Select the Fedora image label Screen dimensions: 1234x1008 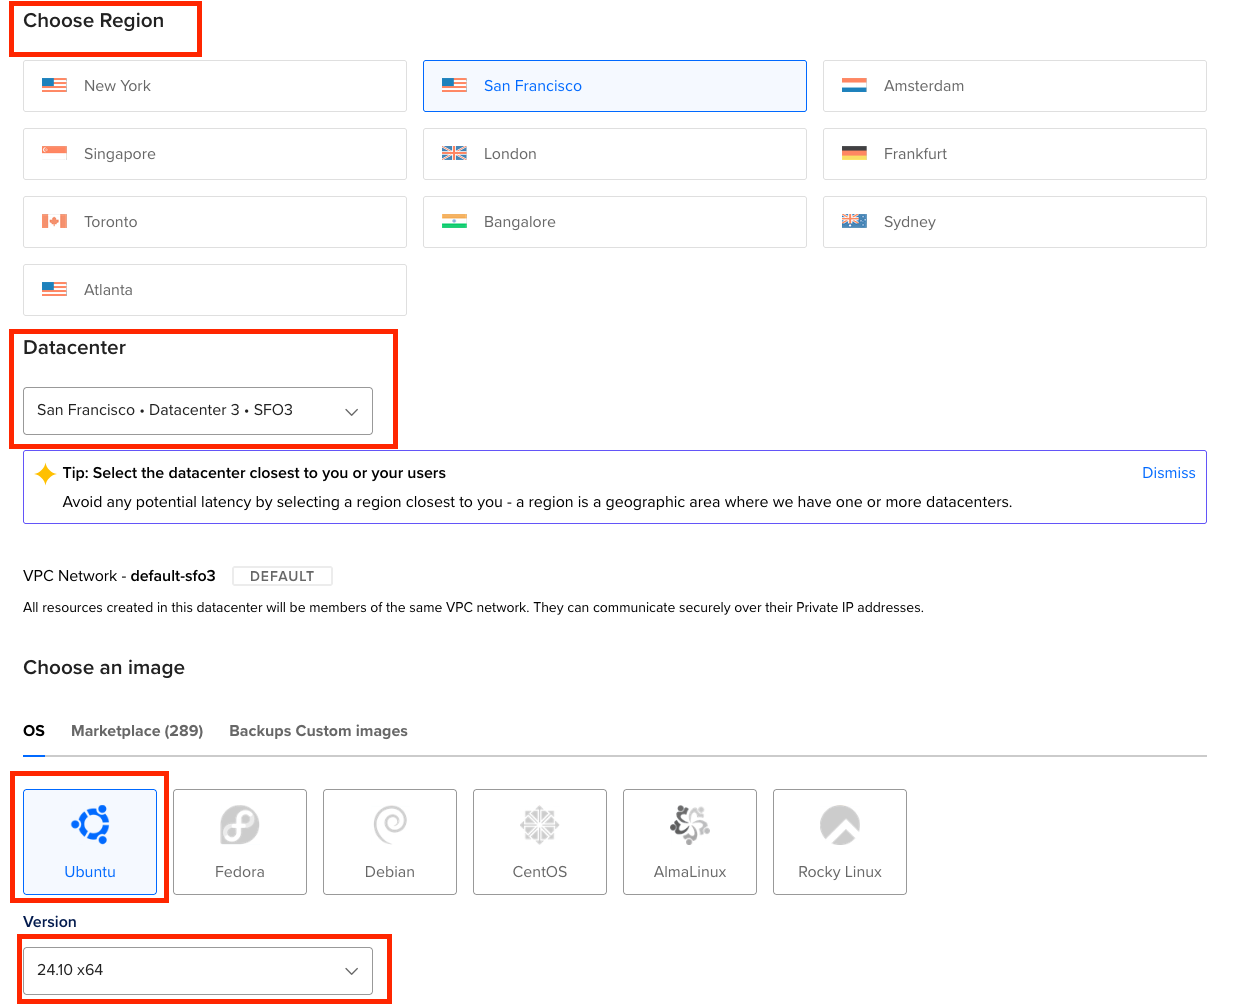pyautogui.click(x=240, y=872)
